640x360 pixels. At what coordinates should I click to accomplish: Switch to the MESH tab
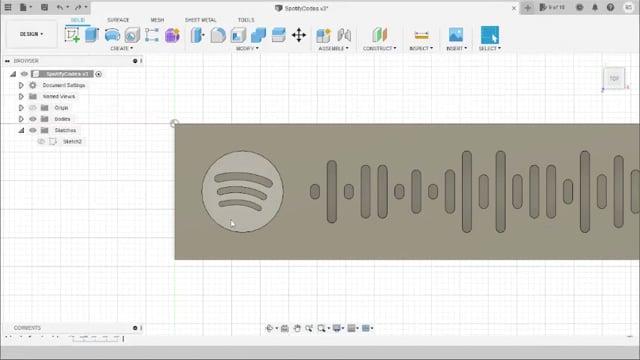[157, 20]
